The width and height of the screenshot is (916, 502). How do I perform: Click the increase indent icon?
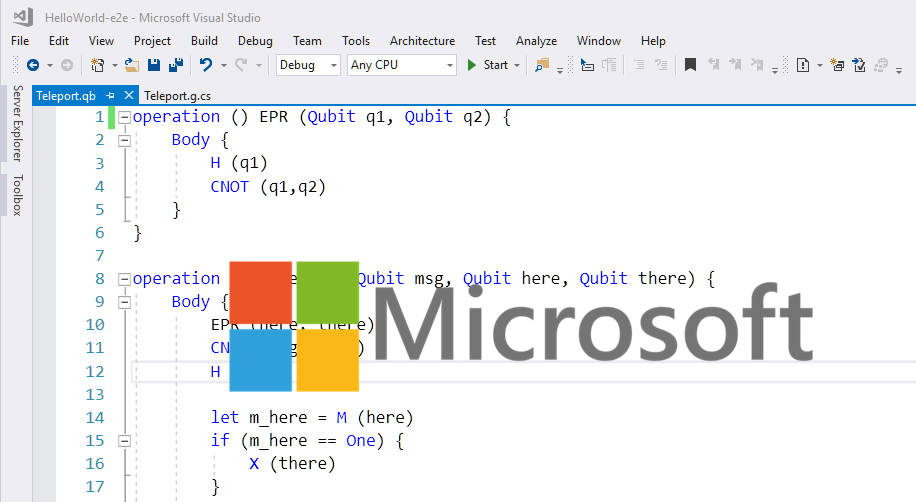click(661, 65)
